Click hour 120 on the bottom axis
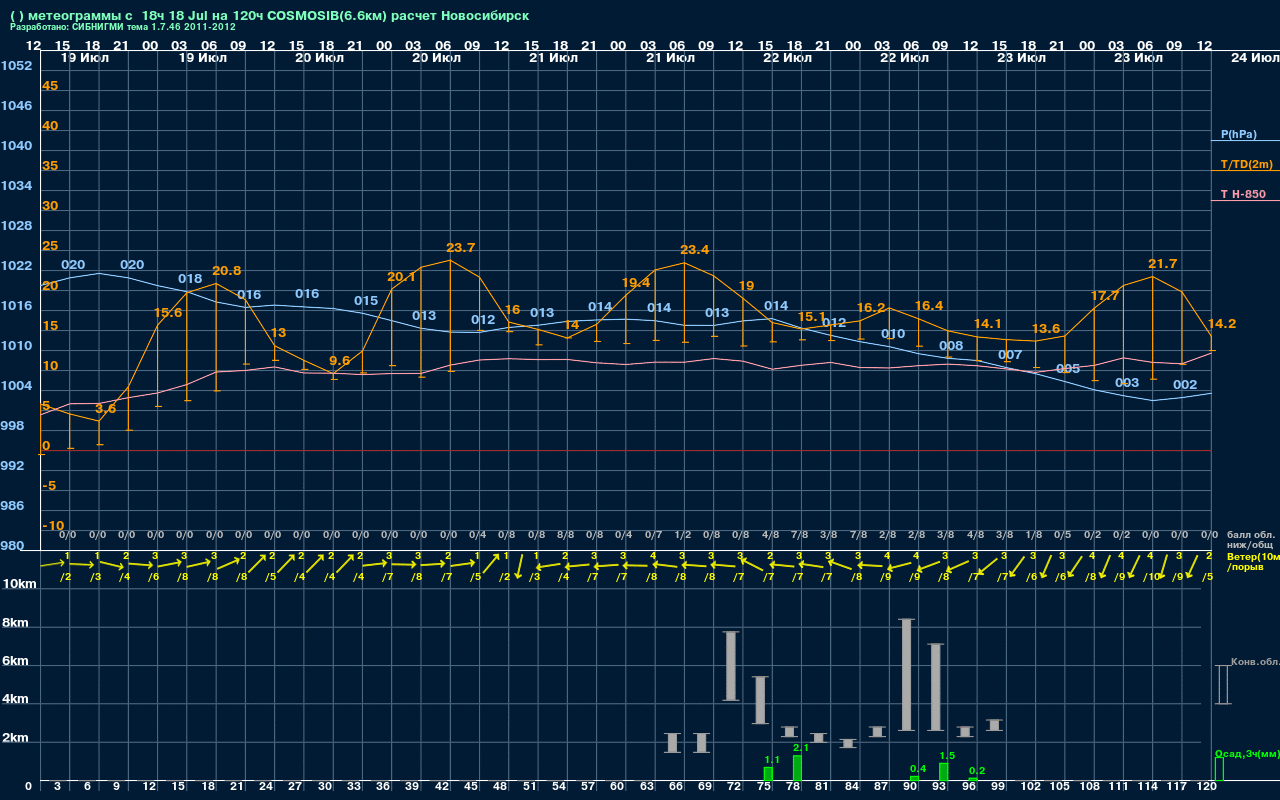 (x=1207, y=787)
